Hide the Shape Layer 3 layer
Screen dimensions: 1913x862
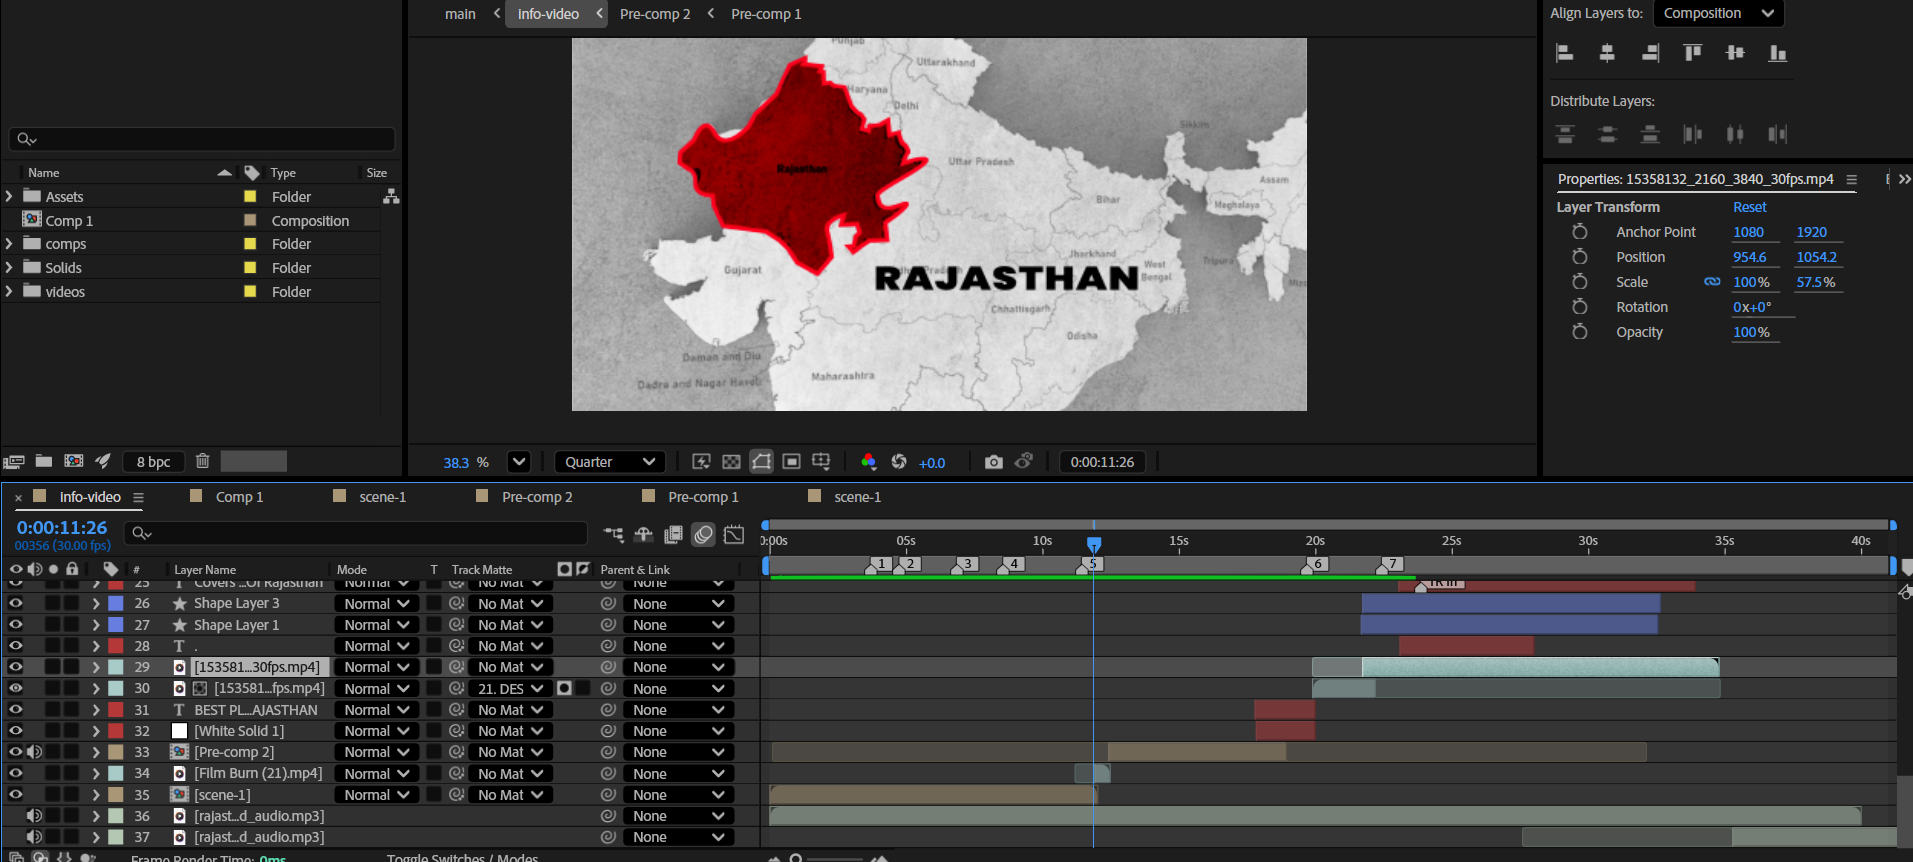pos(16,603)
